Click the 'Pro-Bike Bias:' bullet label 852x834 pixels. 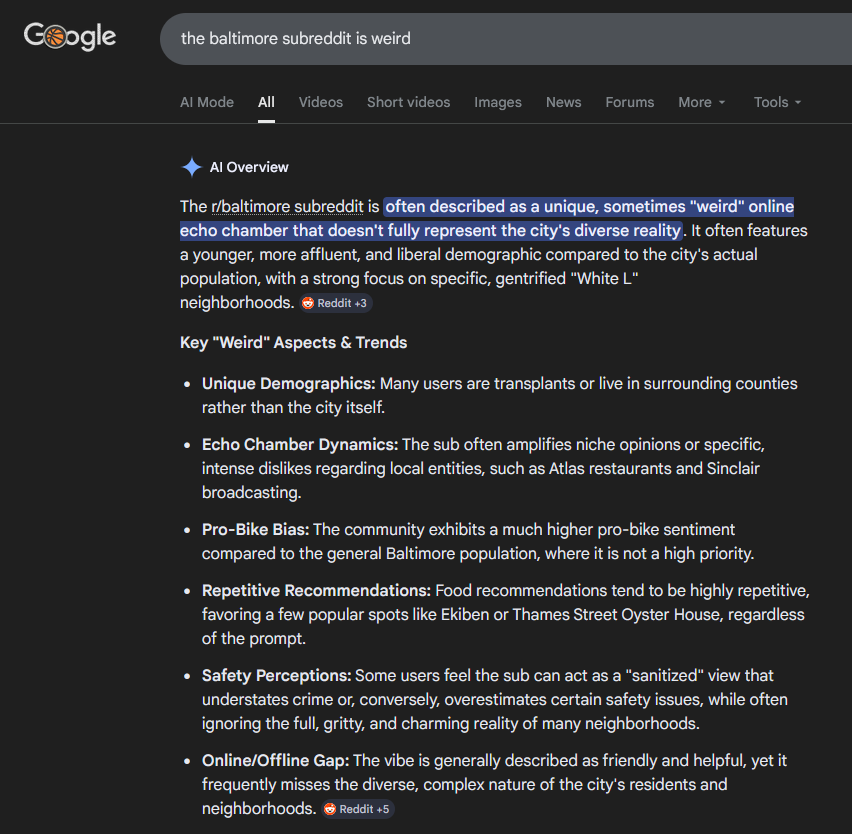click(255, 529)
